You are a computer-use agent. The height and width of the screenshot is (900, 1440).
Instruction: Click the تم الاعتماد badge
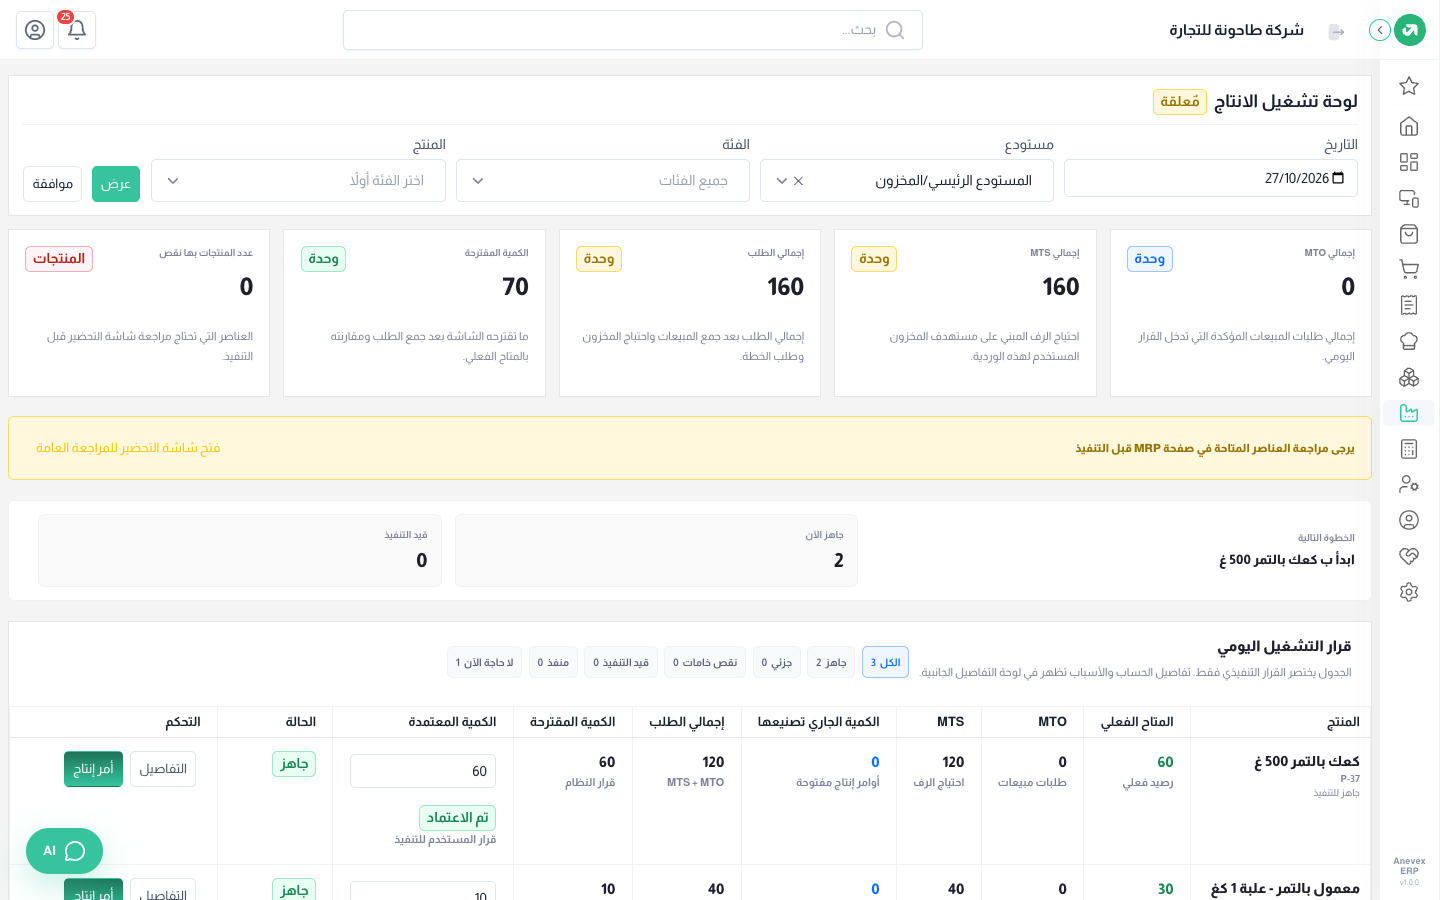[x=458, y=818]
